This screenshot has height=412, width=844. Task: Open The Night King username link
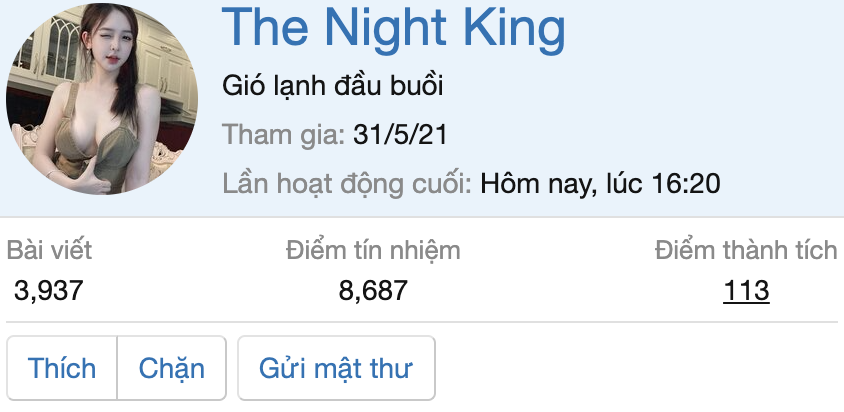point(393,30)
